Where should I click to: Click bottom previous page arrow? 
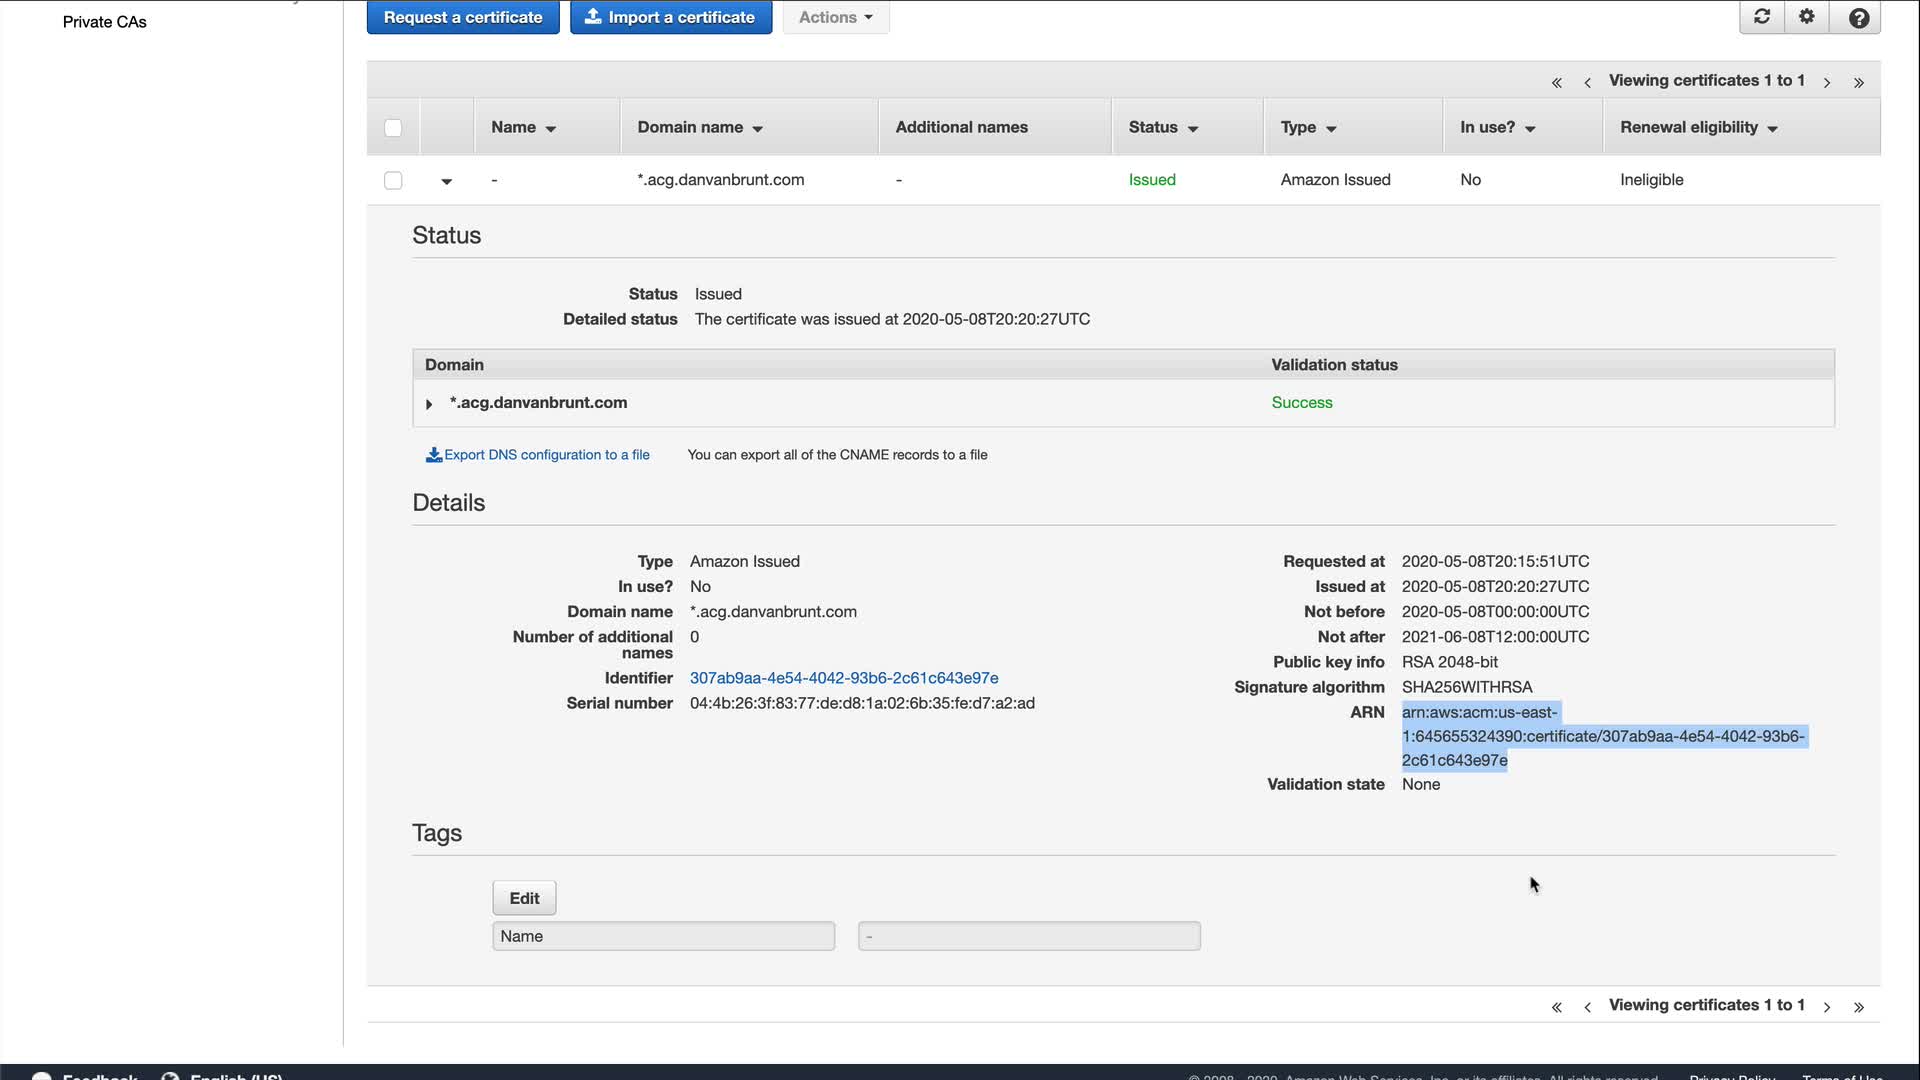tap(1587, 1006)
